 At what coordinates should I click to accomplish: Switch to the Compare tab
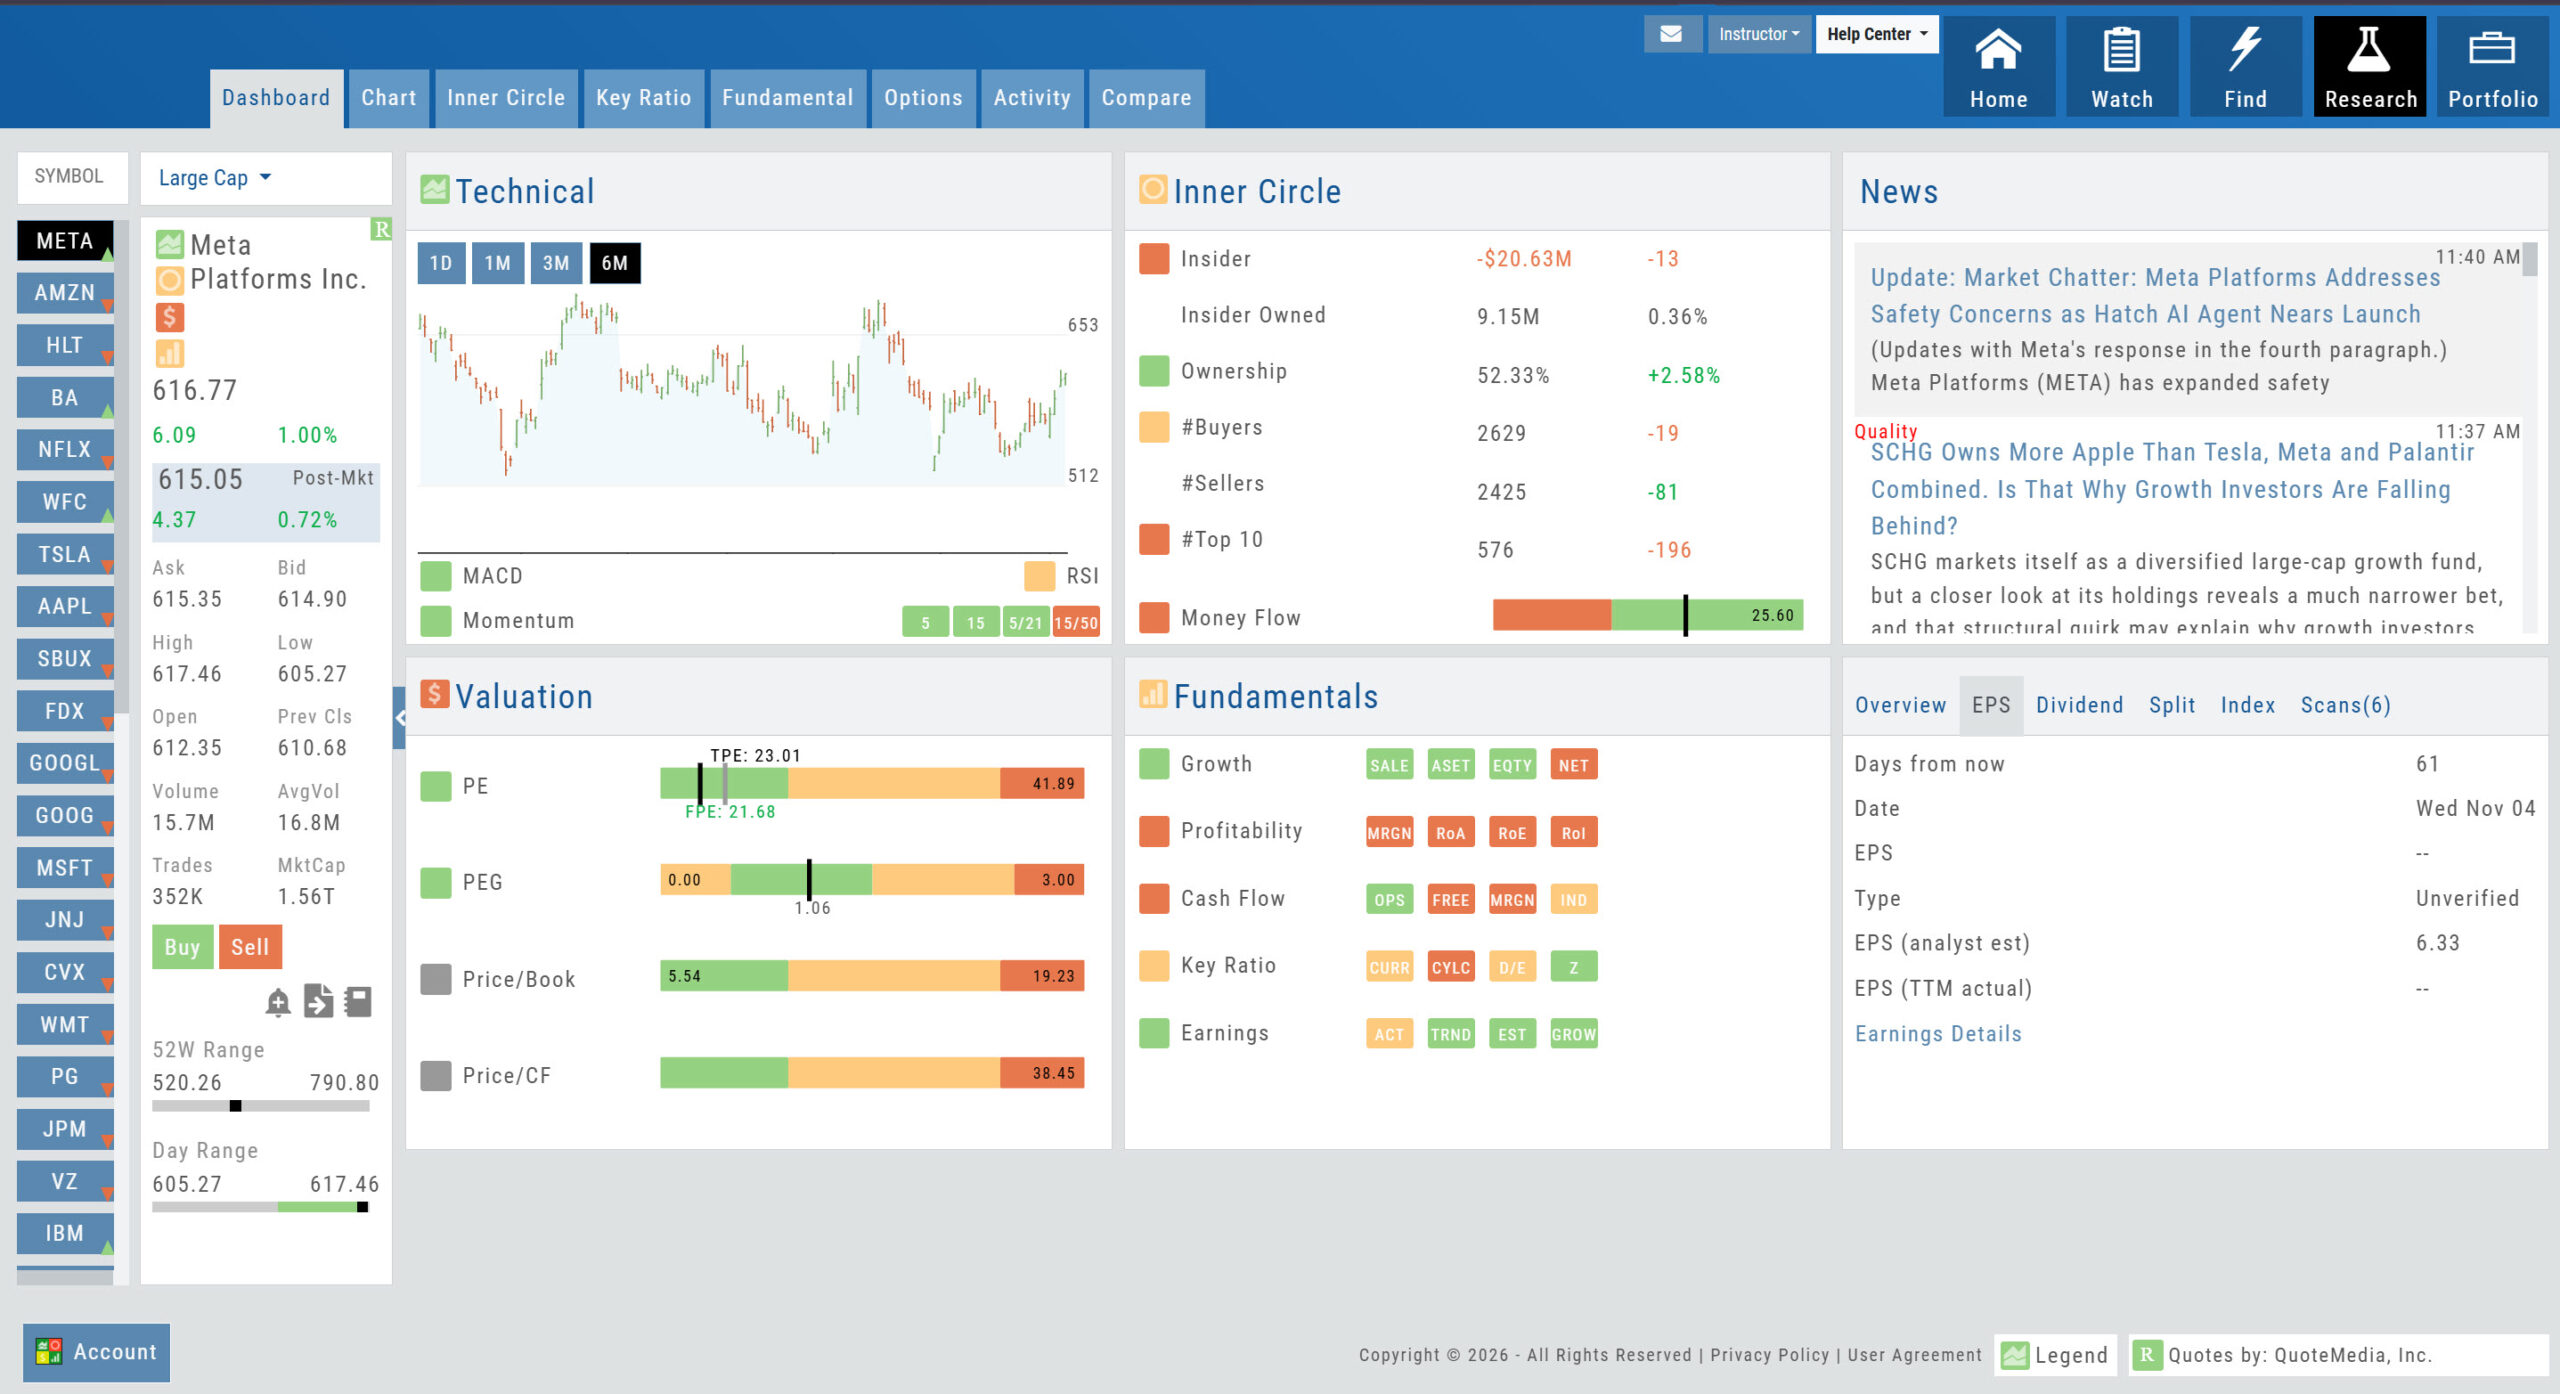pos(1146,98)
